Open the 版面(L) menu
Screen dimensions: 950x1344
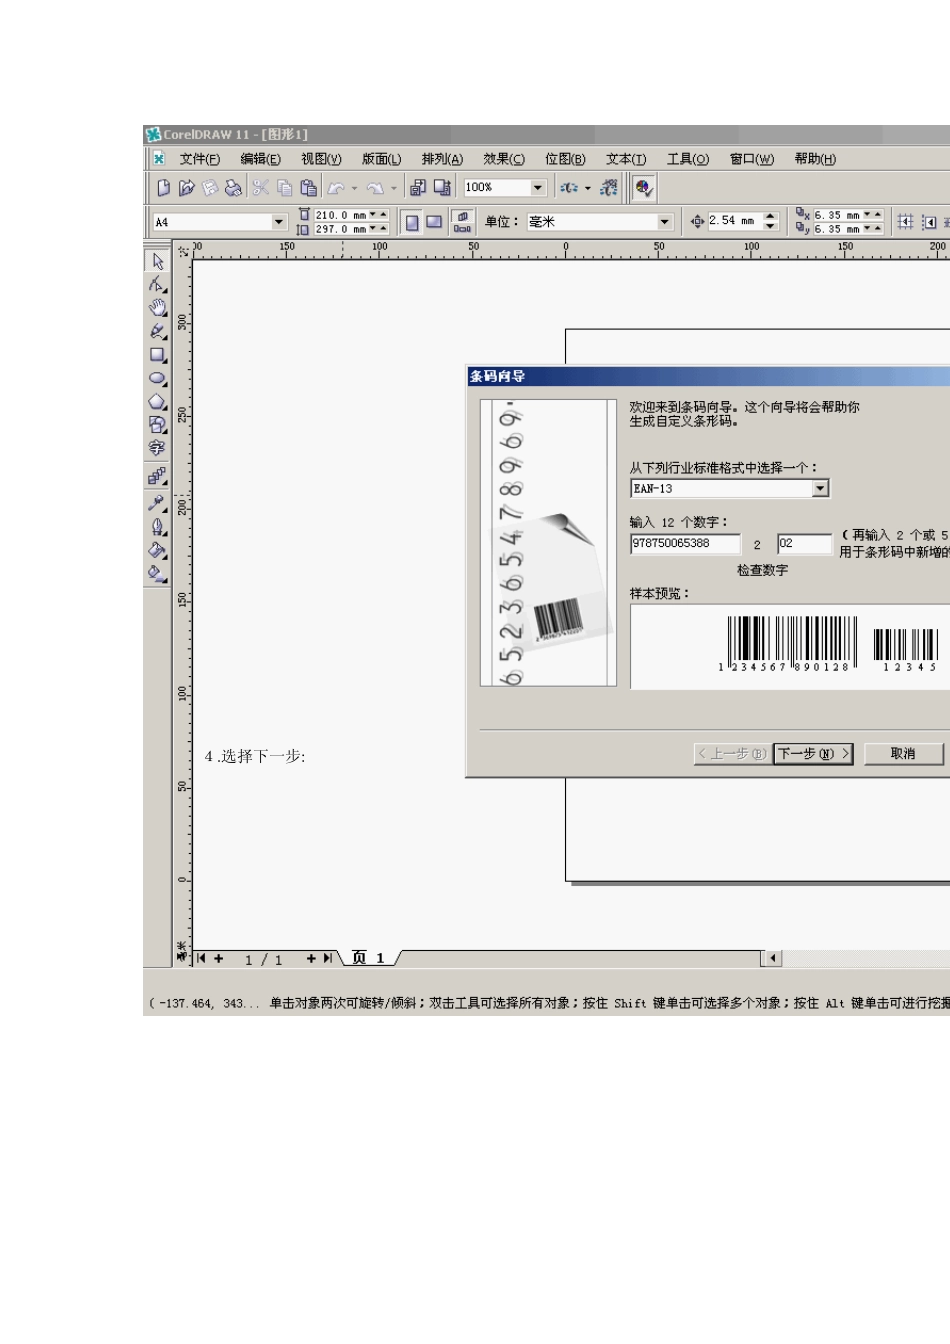(381, 159)
